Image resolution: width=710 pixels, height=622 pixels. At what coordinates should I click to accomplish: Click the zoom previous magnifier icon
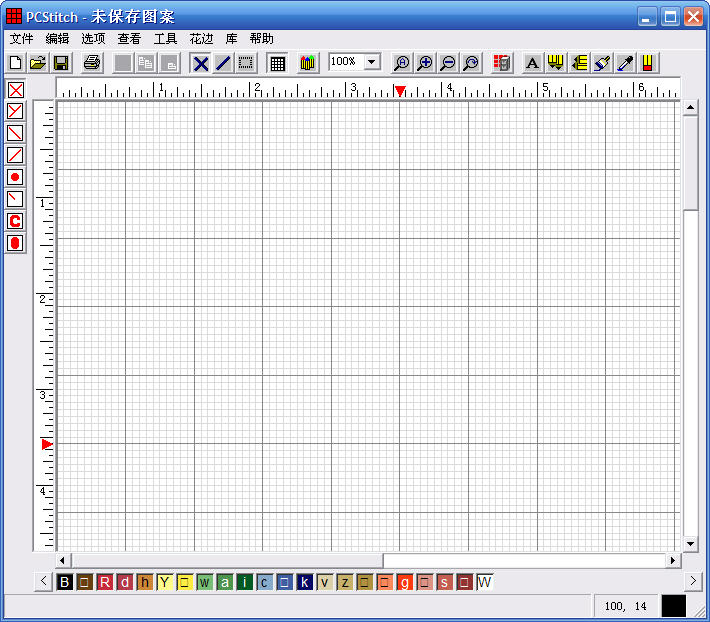click(471, 63)
